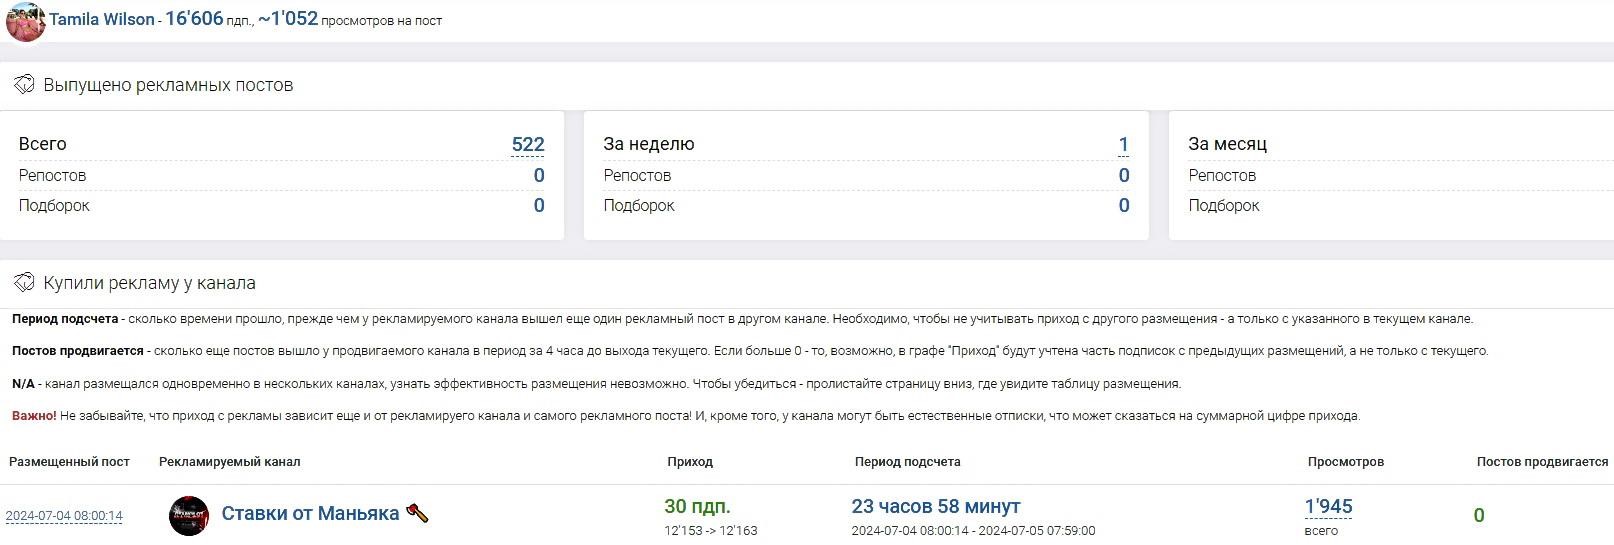Open placed post dated 2024-07-04 08:00:14
The height and width of the screenshot is (545, 1614).
coord(64,516)
